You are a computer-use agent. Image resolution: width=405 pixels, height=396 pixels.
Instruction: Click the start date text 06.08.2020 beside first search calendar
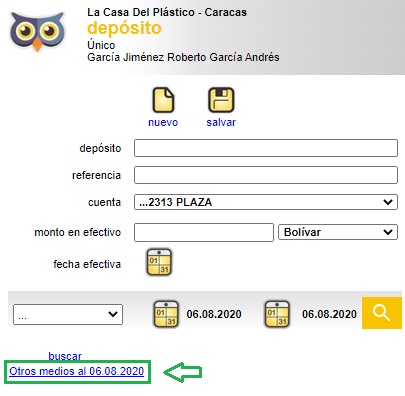(x=214, y=314)
